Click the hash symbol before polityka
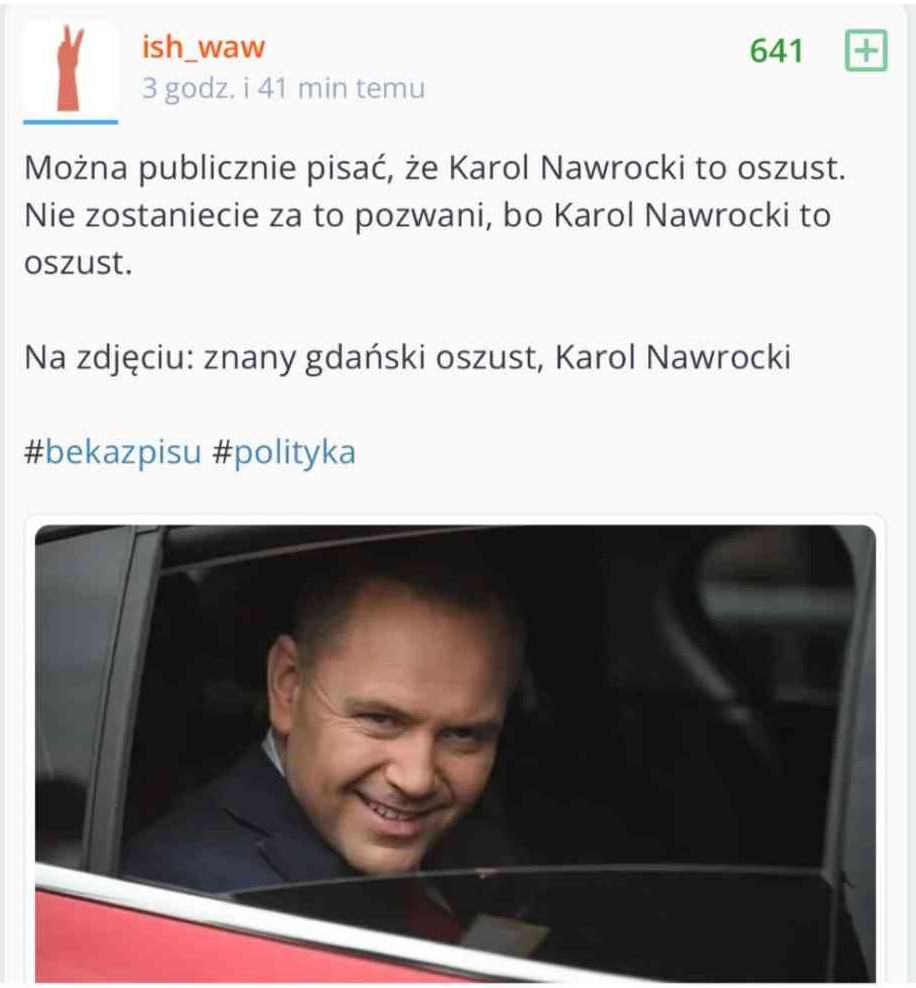The image size is (916, 988). tap(222, 452)
